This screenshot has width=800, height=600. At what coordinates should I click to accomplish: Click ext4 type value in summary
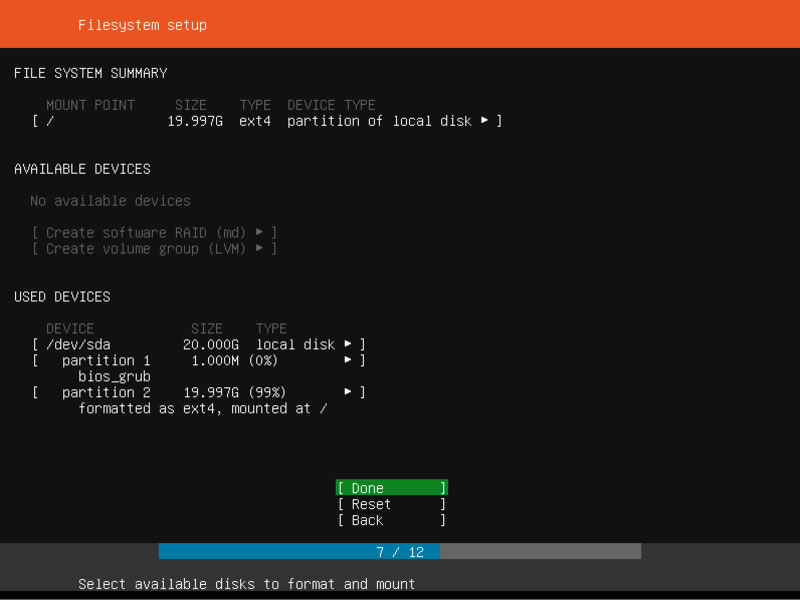click(255, 121)
